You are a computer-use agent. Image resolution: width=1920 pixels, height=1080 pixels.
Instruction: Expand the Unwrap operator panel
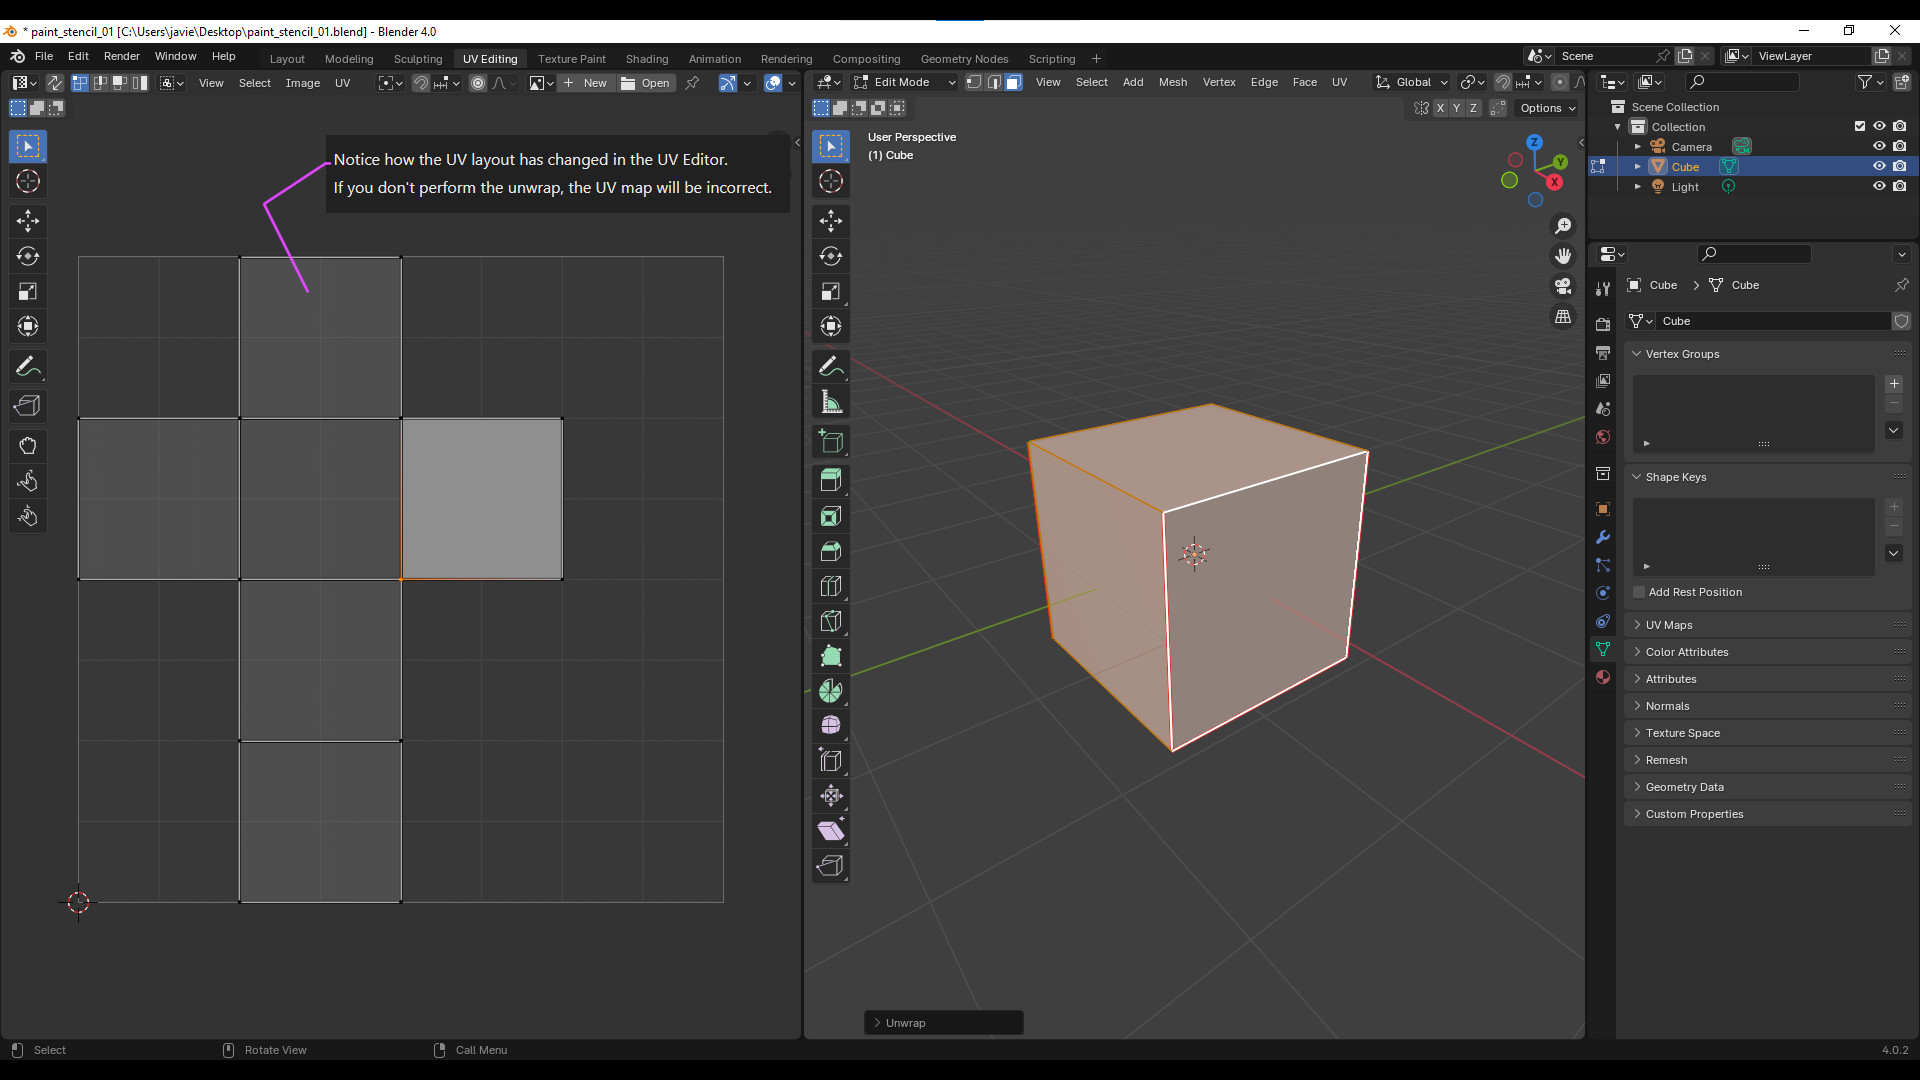[943, 1023]
